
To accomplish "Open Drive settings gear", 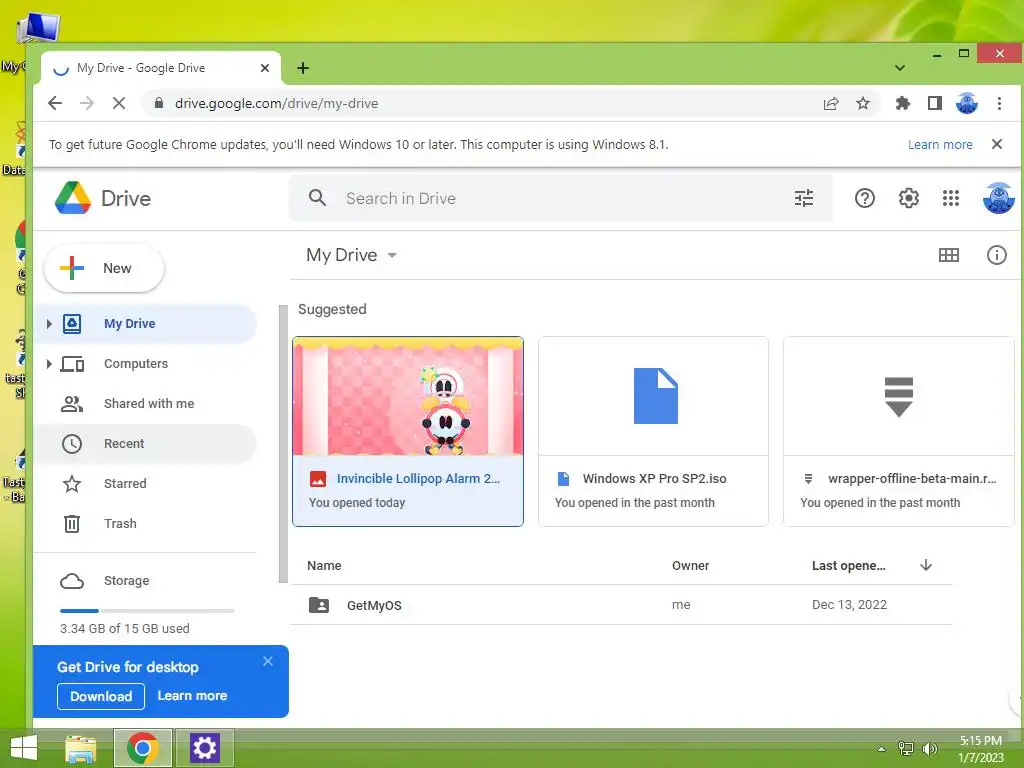I will point(908,198).
